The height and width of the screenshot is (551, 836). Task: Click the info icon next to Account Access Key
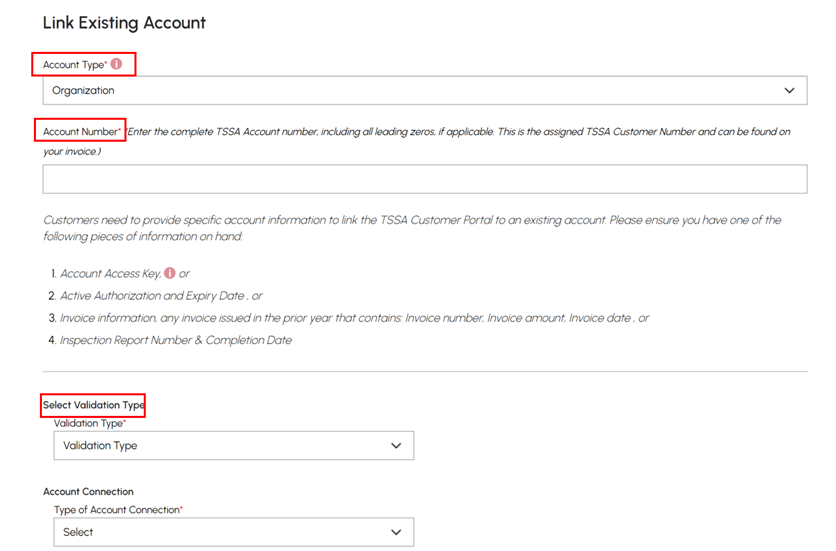point(170,273)
